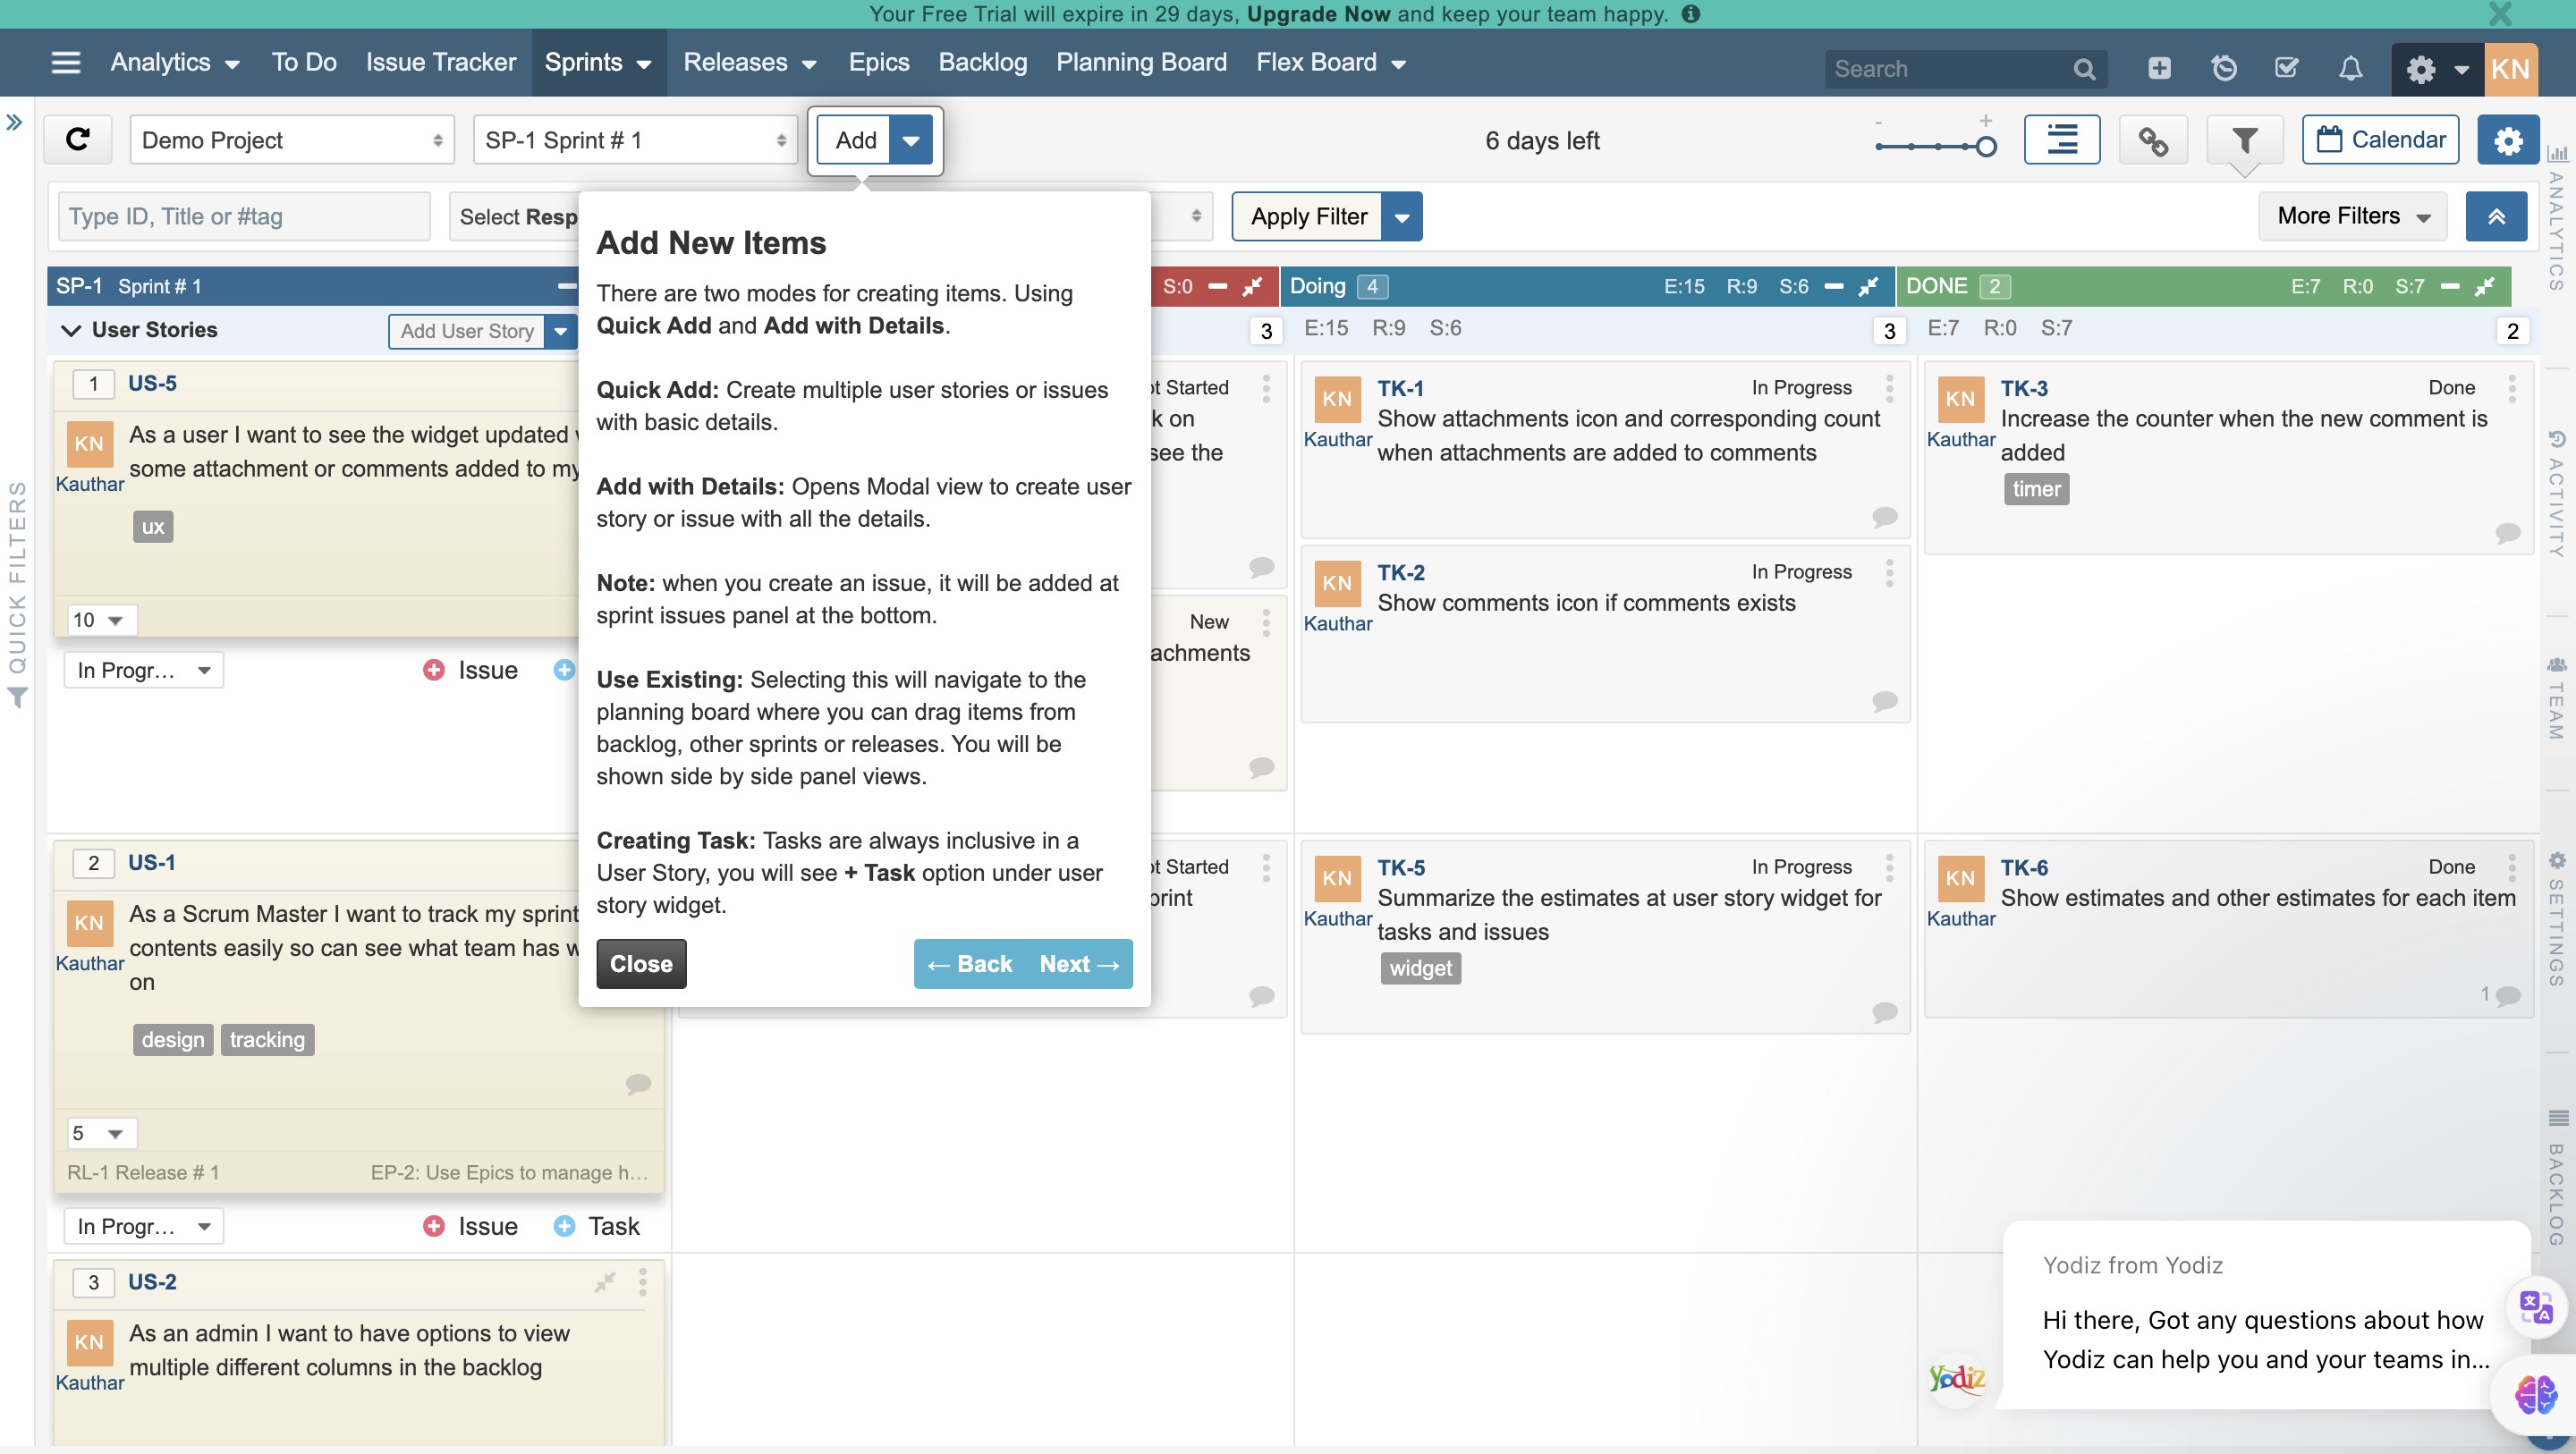Collapse the User Stories section

[71, 330]
